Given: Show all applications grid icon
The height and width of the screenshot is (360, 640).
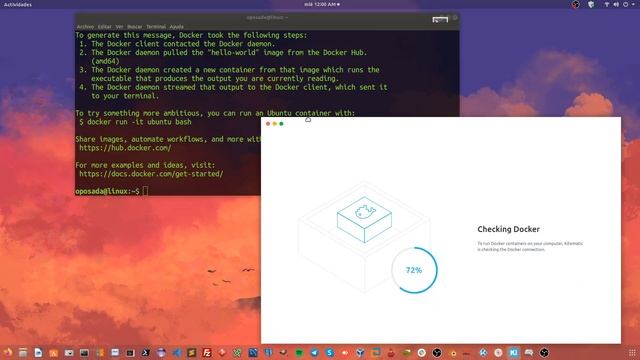Looking at the screenshot, I should click(x=632, y=353).
